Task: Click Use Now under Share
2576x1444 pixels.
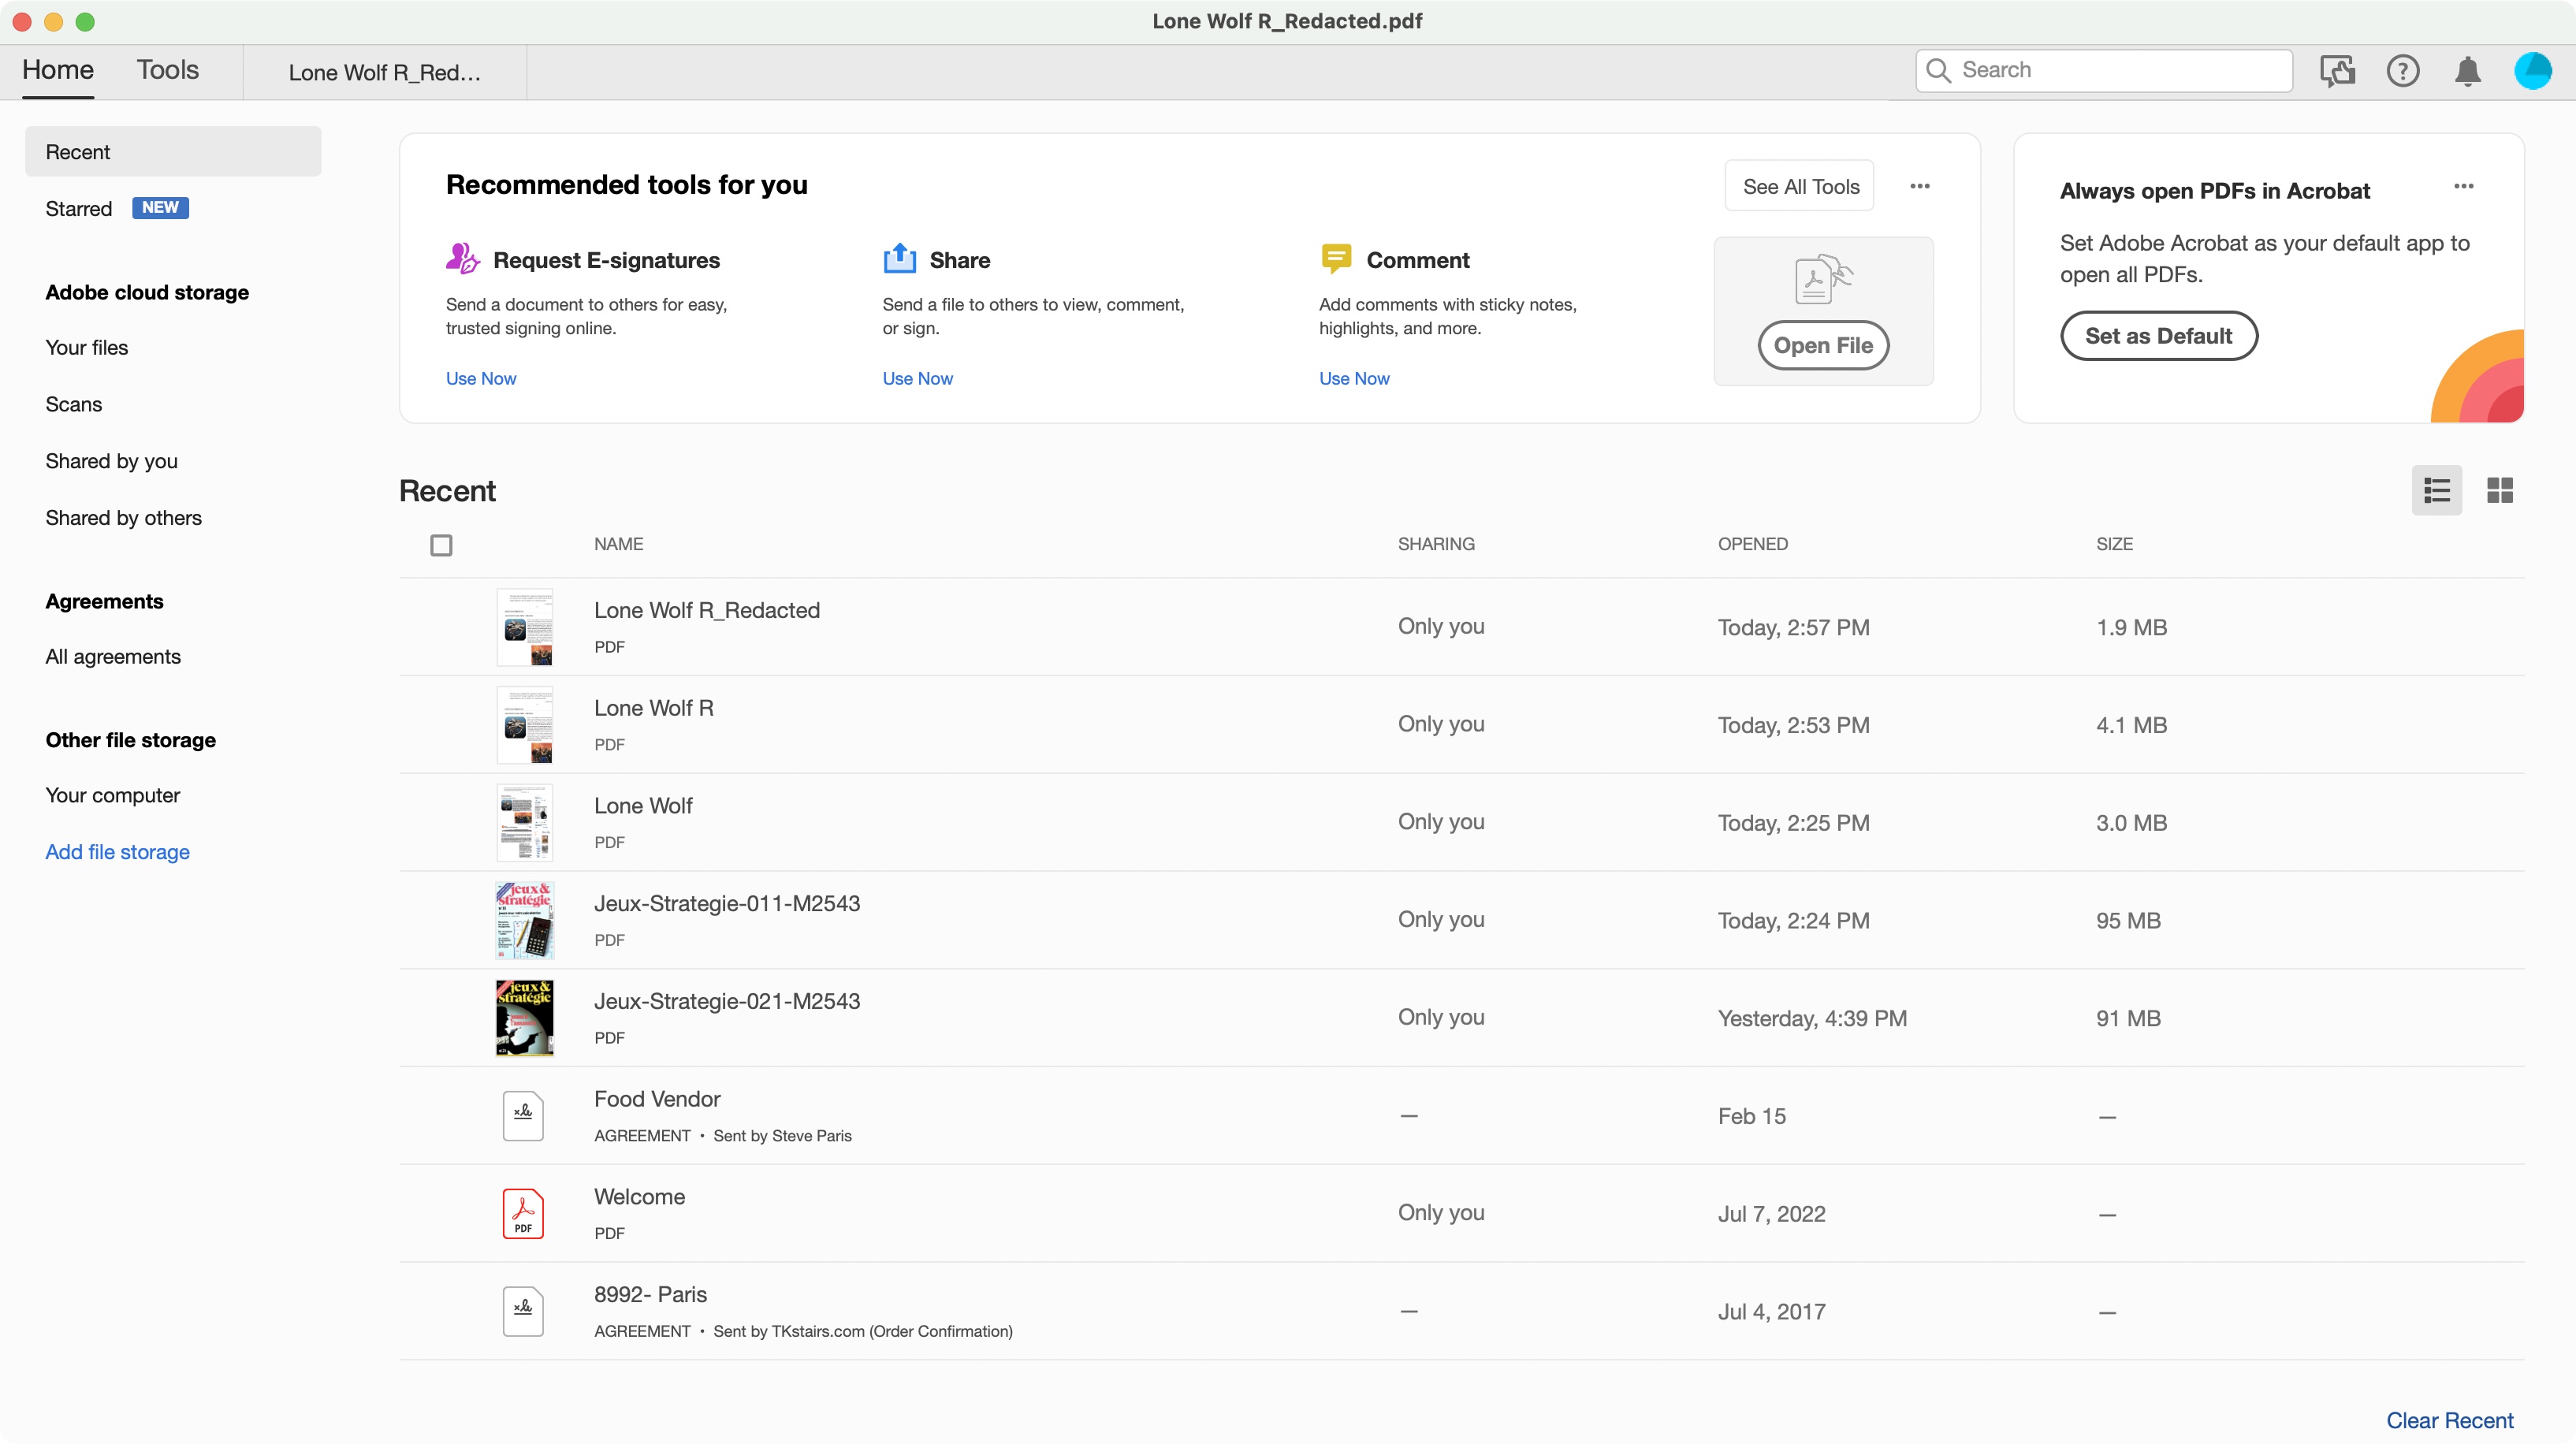Action: (x=917, y=378)
